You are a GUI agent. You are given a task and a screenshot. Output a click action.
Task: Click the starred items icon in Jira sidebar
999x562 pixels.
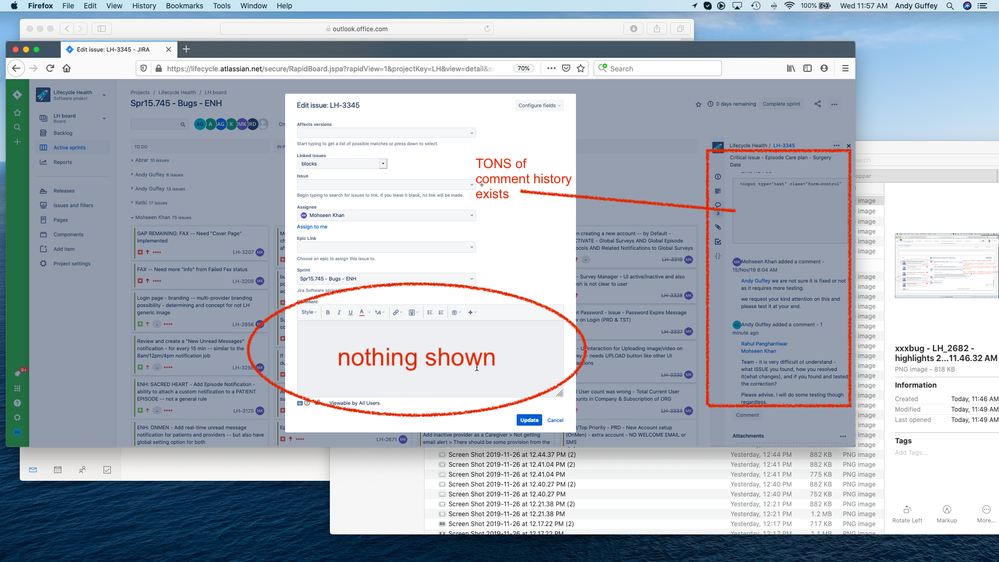point(17,113)
